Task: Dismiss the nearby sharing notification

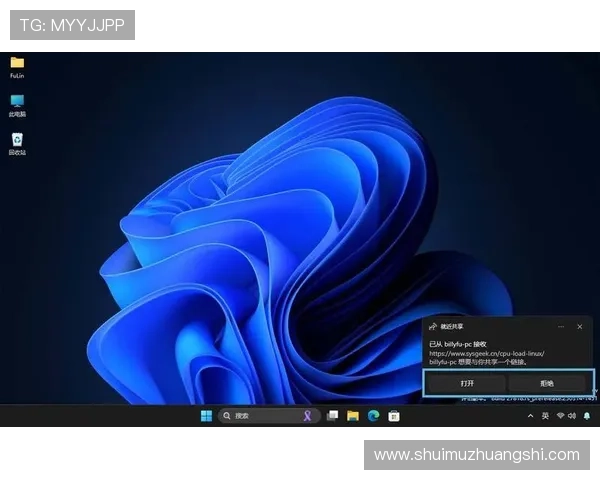Action: tap(580, 326)
